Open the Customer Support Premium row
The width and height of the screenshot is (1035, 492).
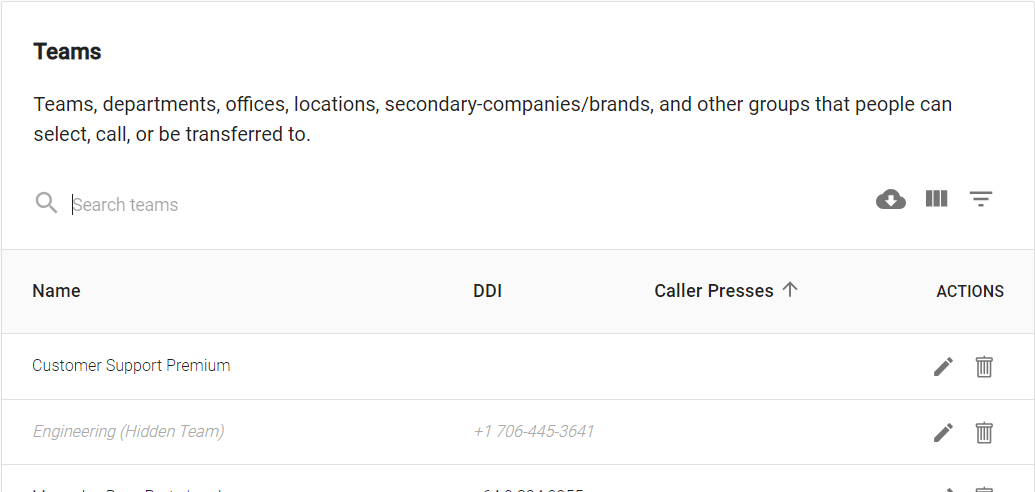(518, 367)
